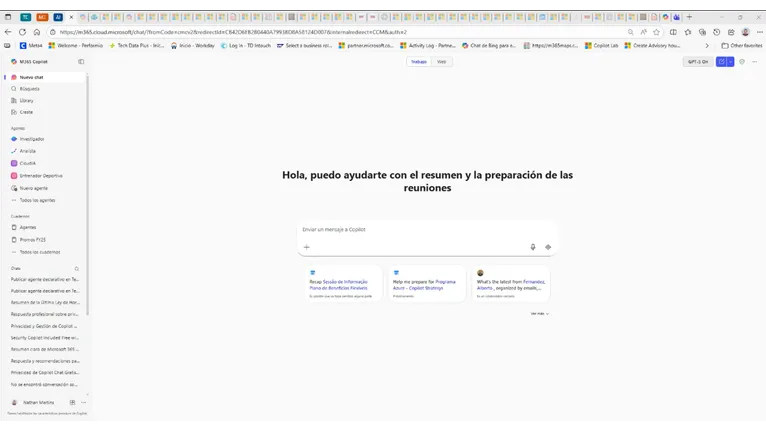Add this page to favorites star

pos(657,32)
